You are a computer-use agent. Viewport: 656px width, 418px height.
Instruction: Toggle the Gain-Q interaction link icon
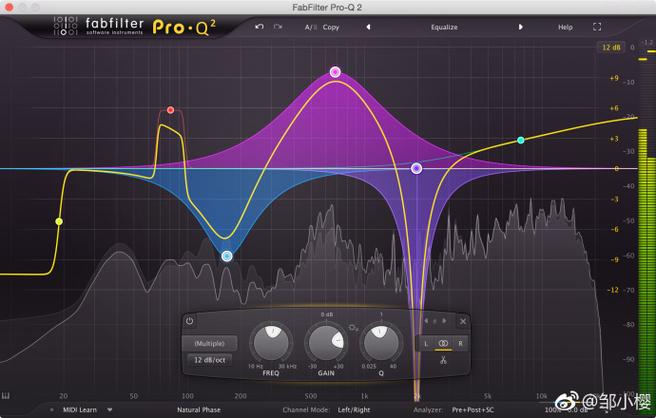[354, 328]
